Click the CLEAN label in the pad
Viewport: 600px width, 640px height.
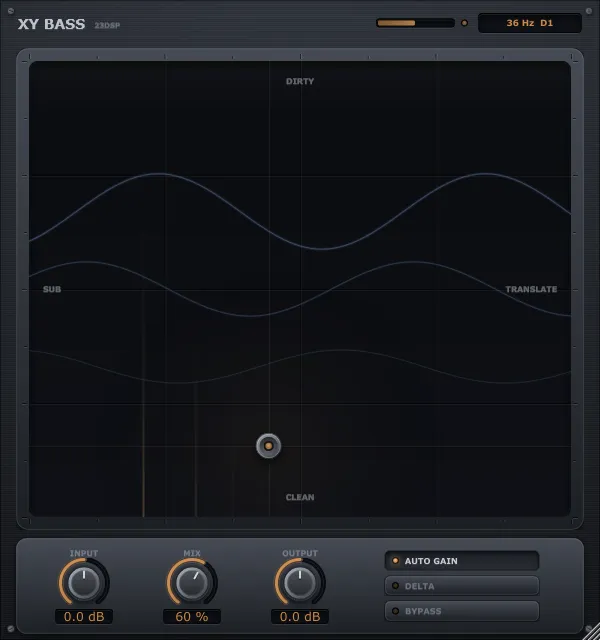300,497
